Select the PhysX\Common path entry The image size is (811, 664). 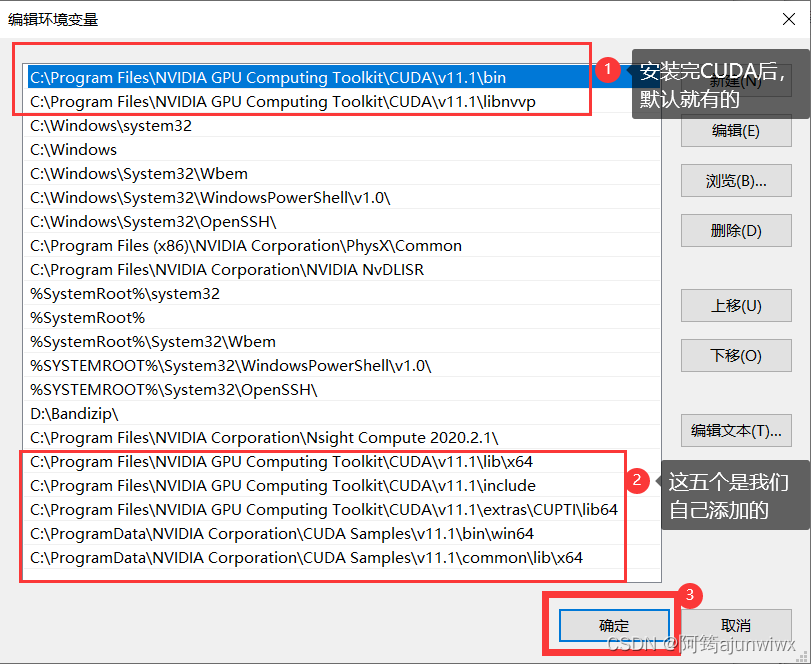341,246
